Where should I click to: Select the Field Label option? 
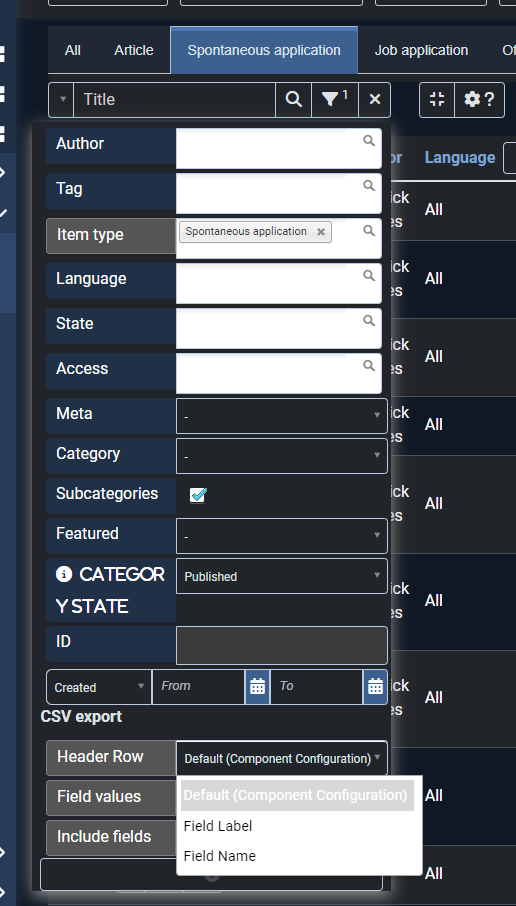click(218, 826)
